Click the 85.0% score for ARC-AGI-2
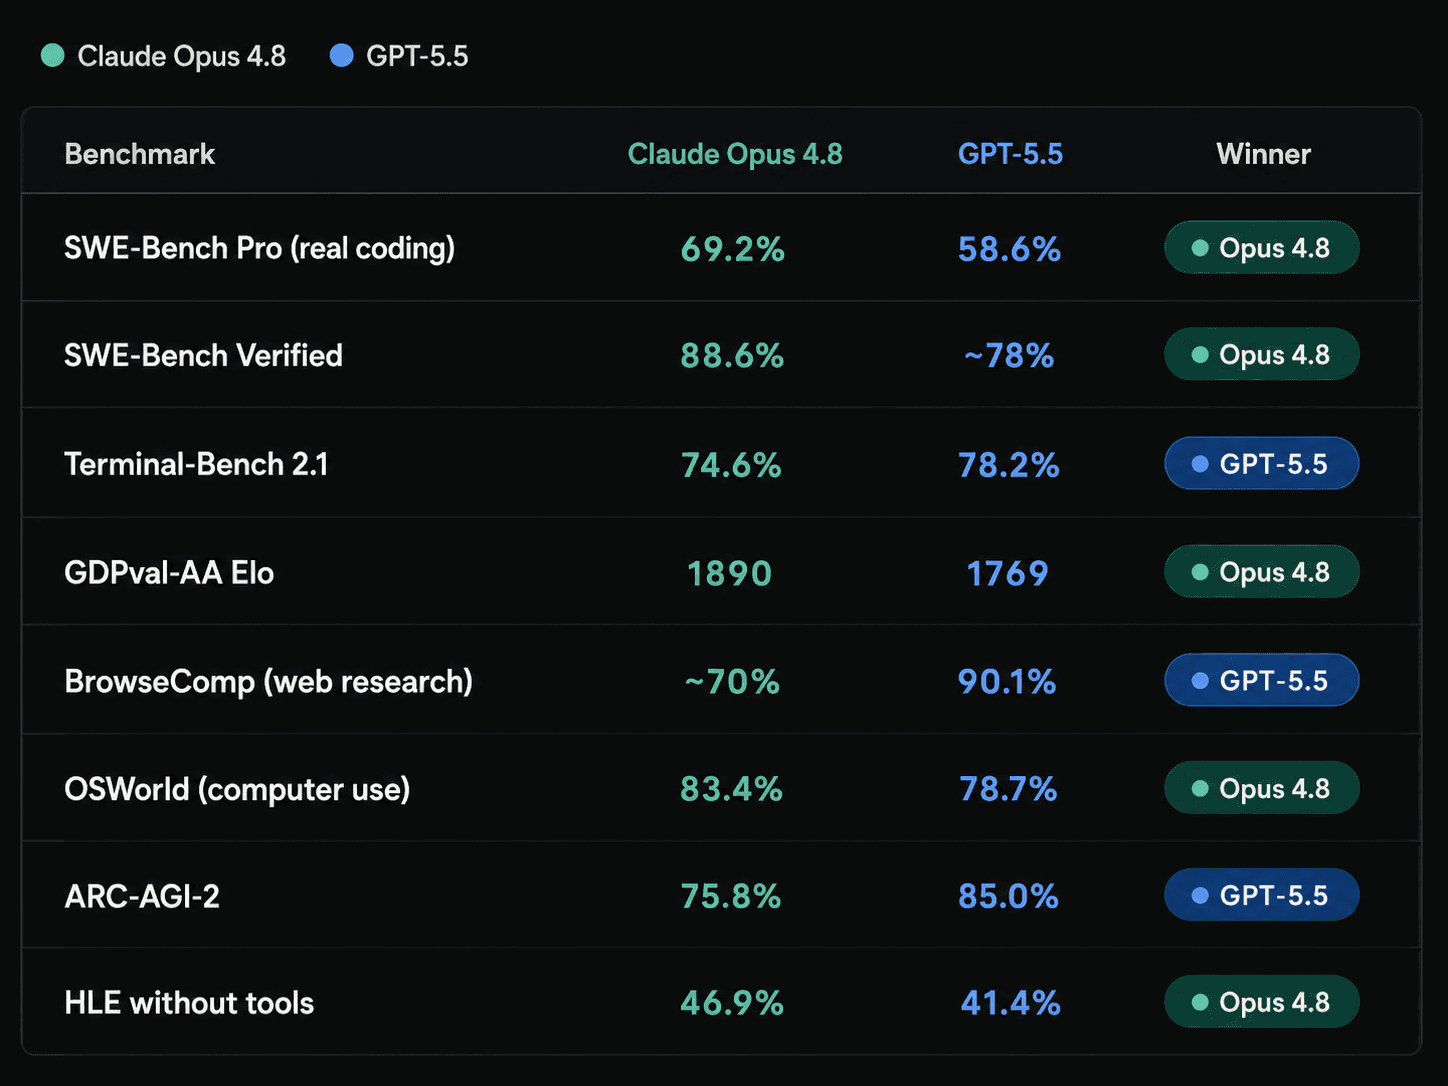The width and height of the screenshot is (1448, 1086). 1009,896
